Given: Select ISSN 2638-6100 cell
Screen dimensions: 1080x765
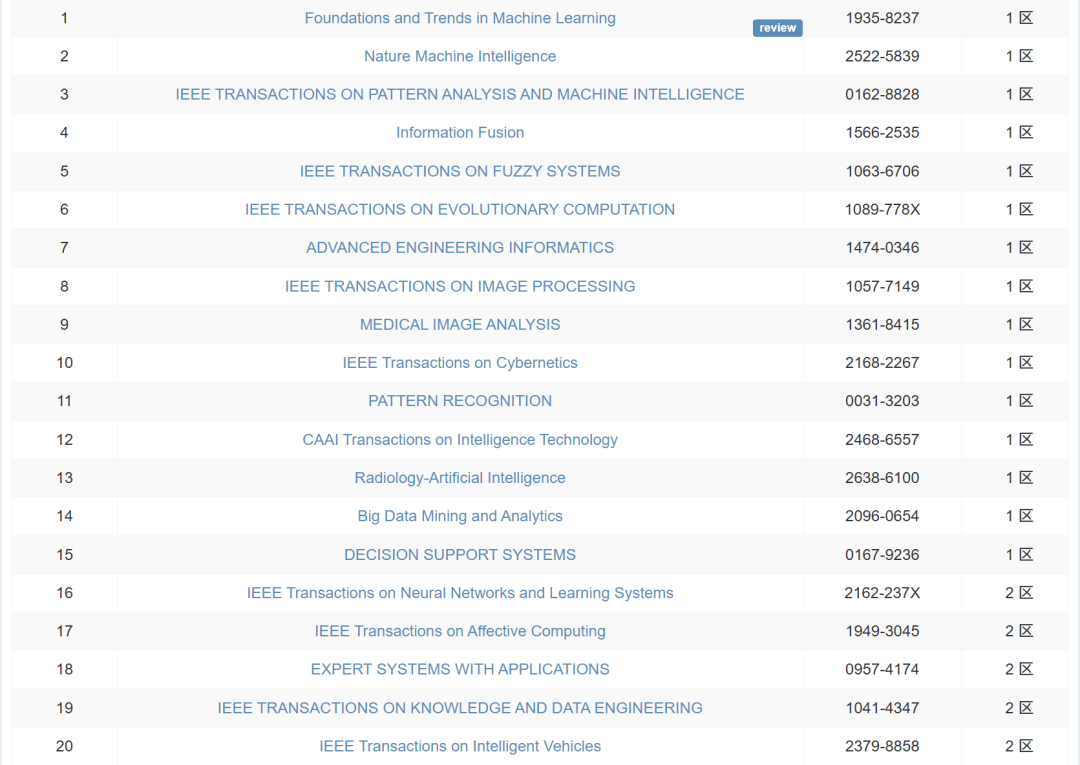Looking at the screenshot, I should [x=882, y=478].
